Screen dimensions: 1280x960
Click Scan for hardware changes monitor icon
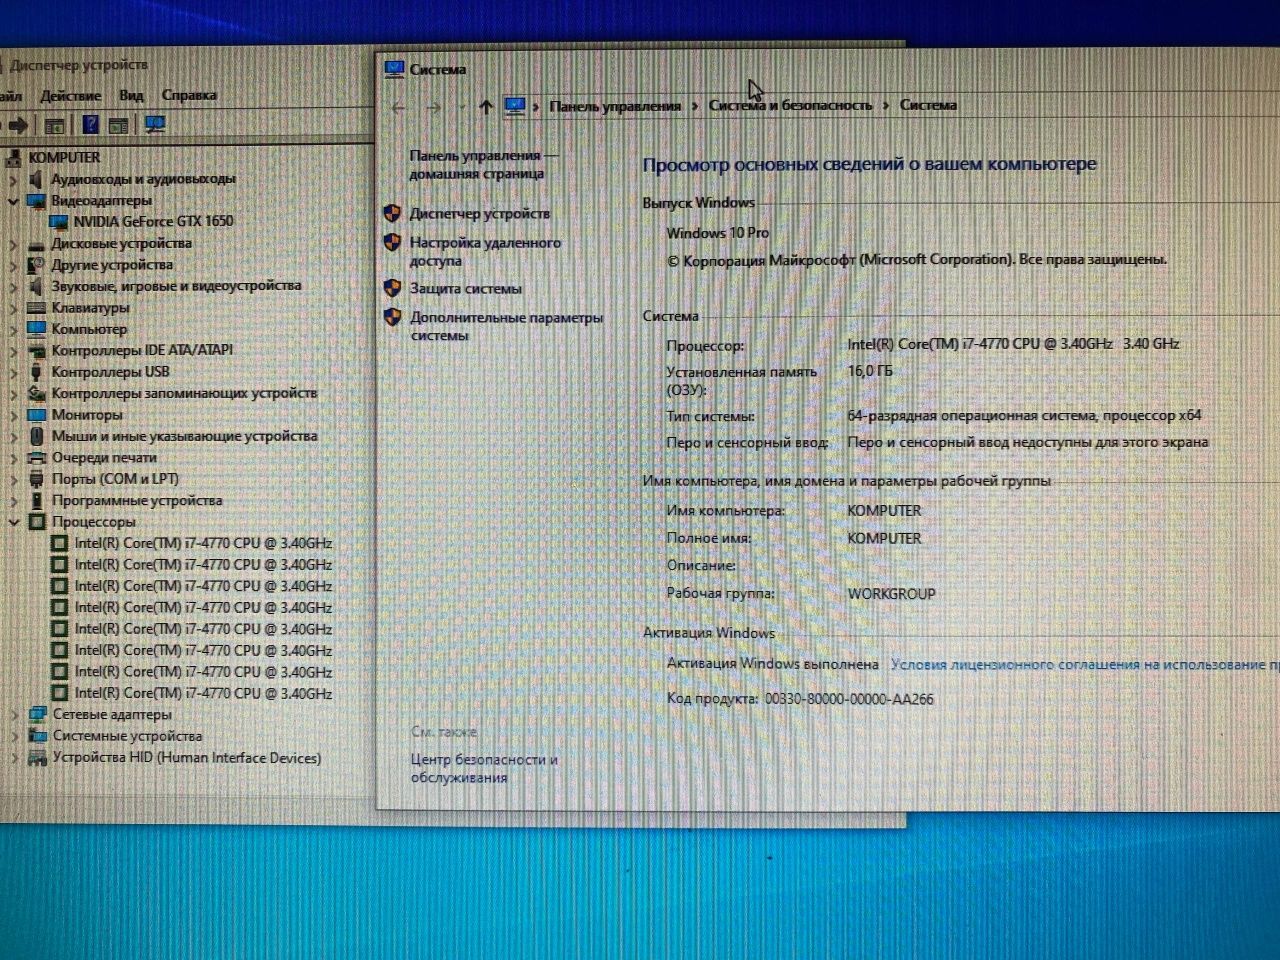155,124
